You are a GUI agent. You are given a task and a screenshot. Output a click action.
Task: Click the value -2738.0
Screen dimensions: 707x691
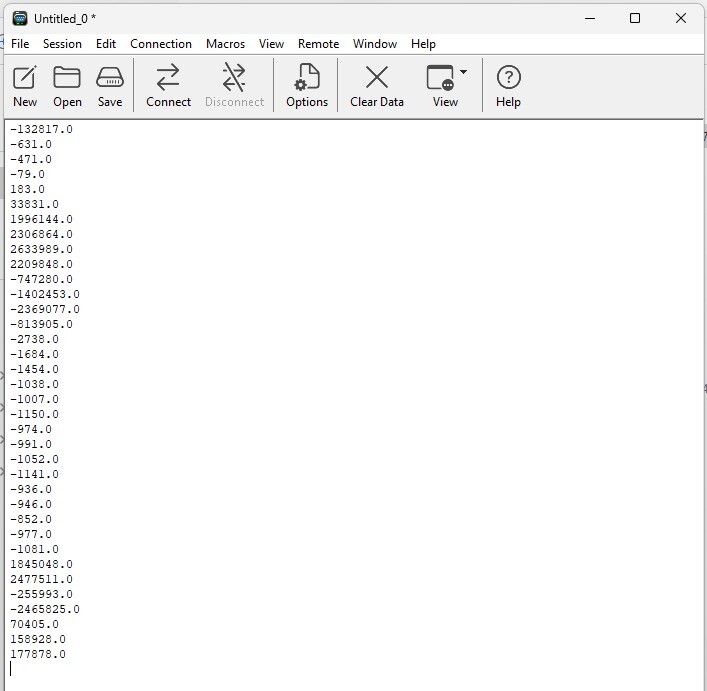point(35,339)
